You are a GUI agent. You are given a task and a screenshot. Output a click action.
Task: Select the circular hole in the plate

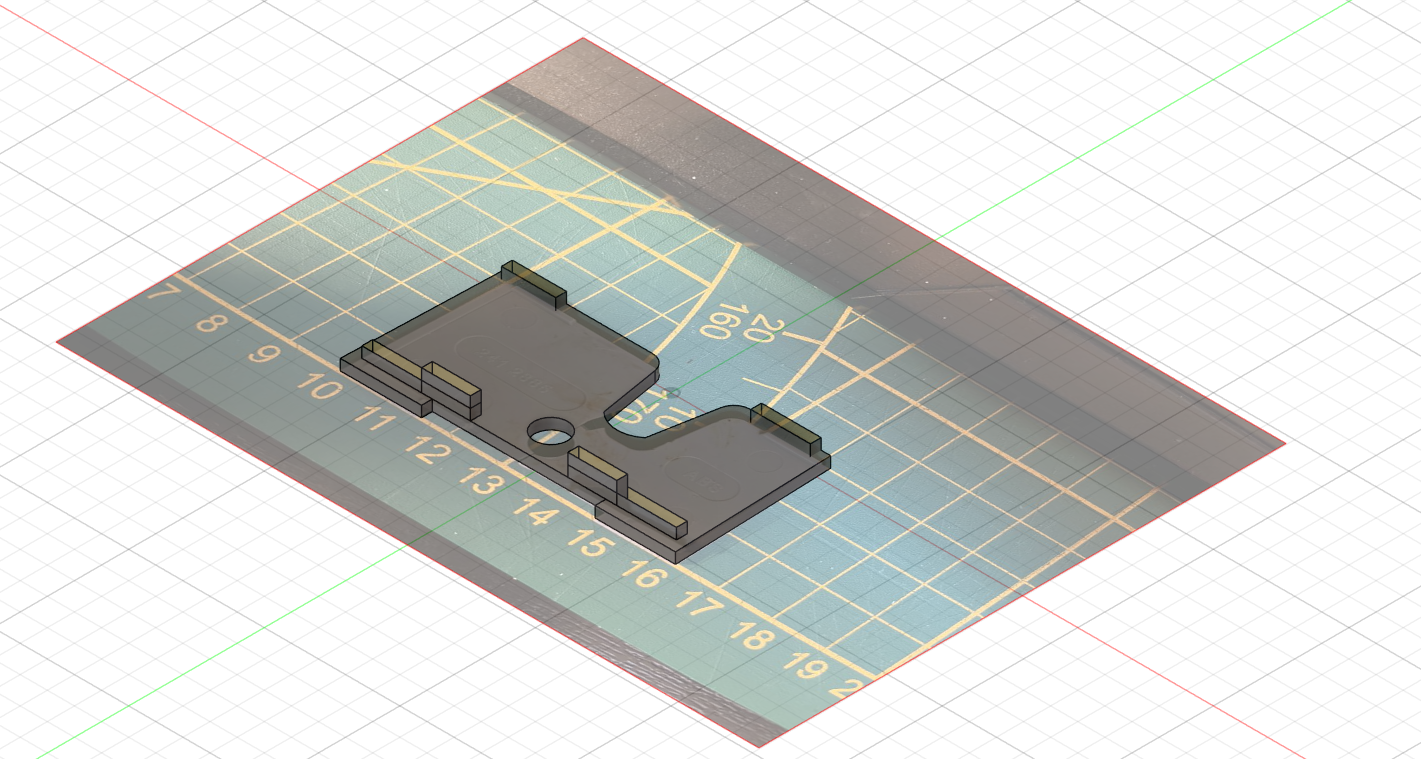point(550,433)
